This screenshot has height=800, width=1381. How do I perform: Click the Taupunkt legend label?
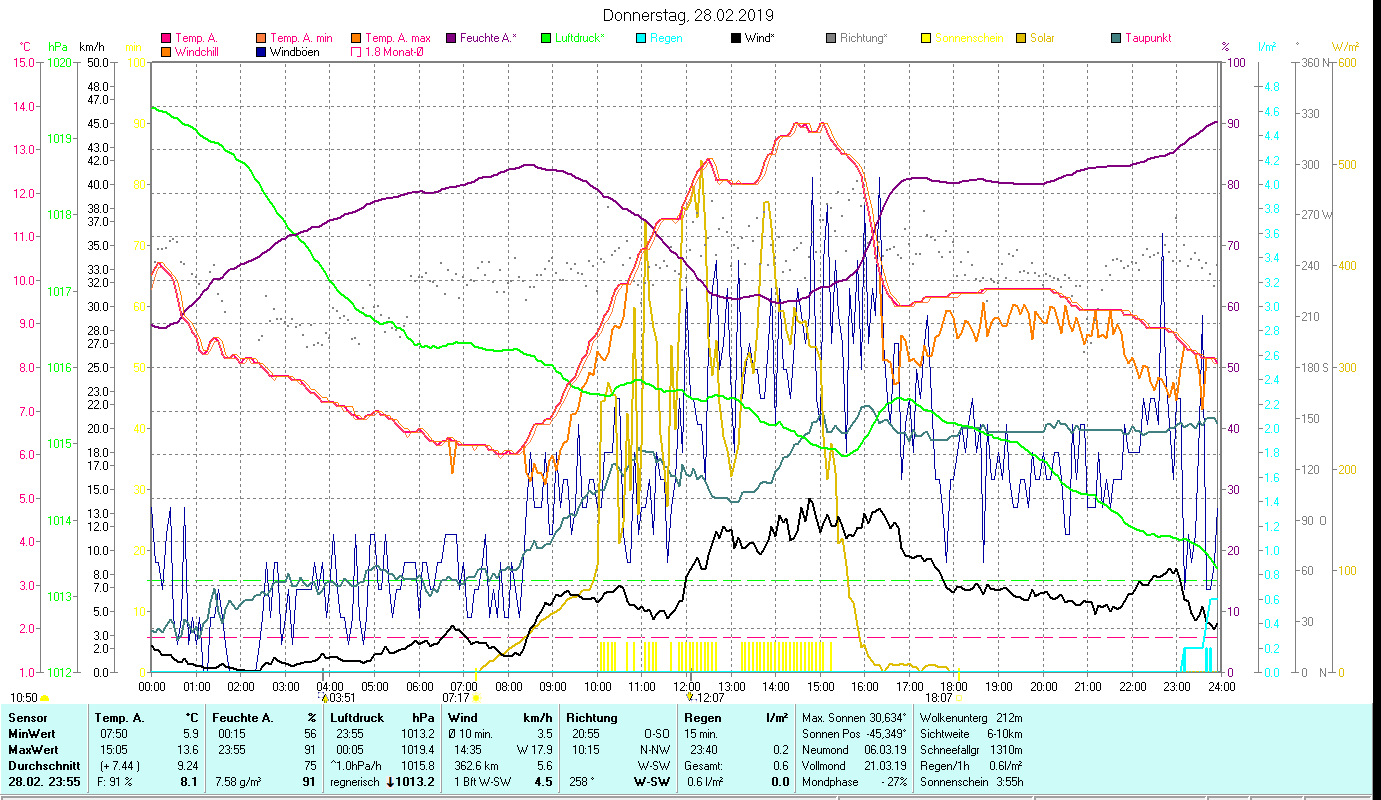click(x=1147, y=39)
